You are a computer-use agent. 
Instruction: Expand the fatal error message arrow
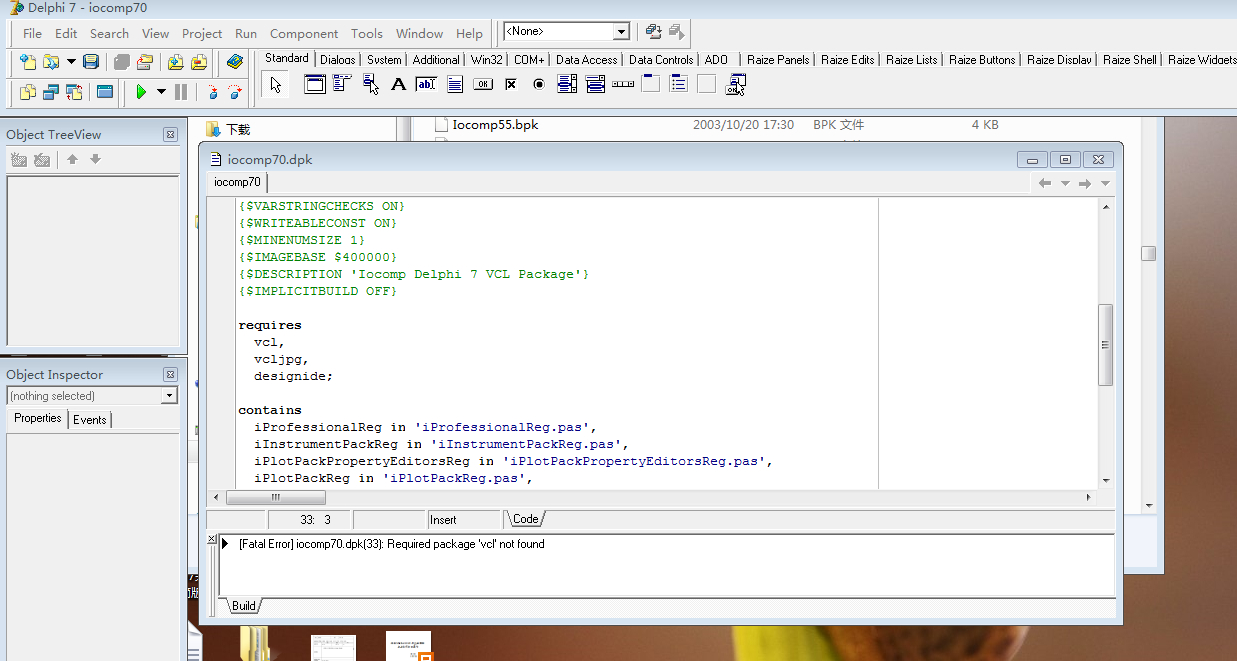226,544
